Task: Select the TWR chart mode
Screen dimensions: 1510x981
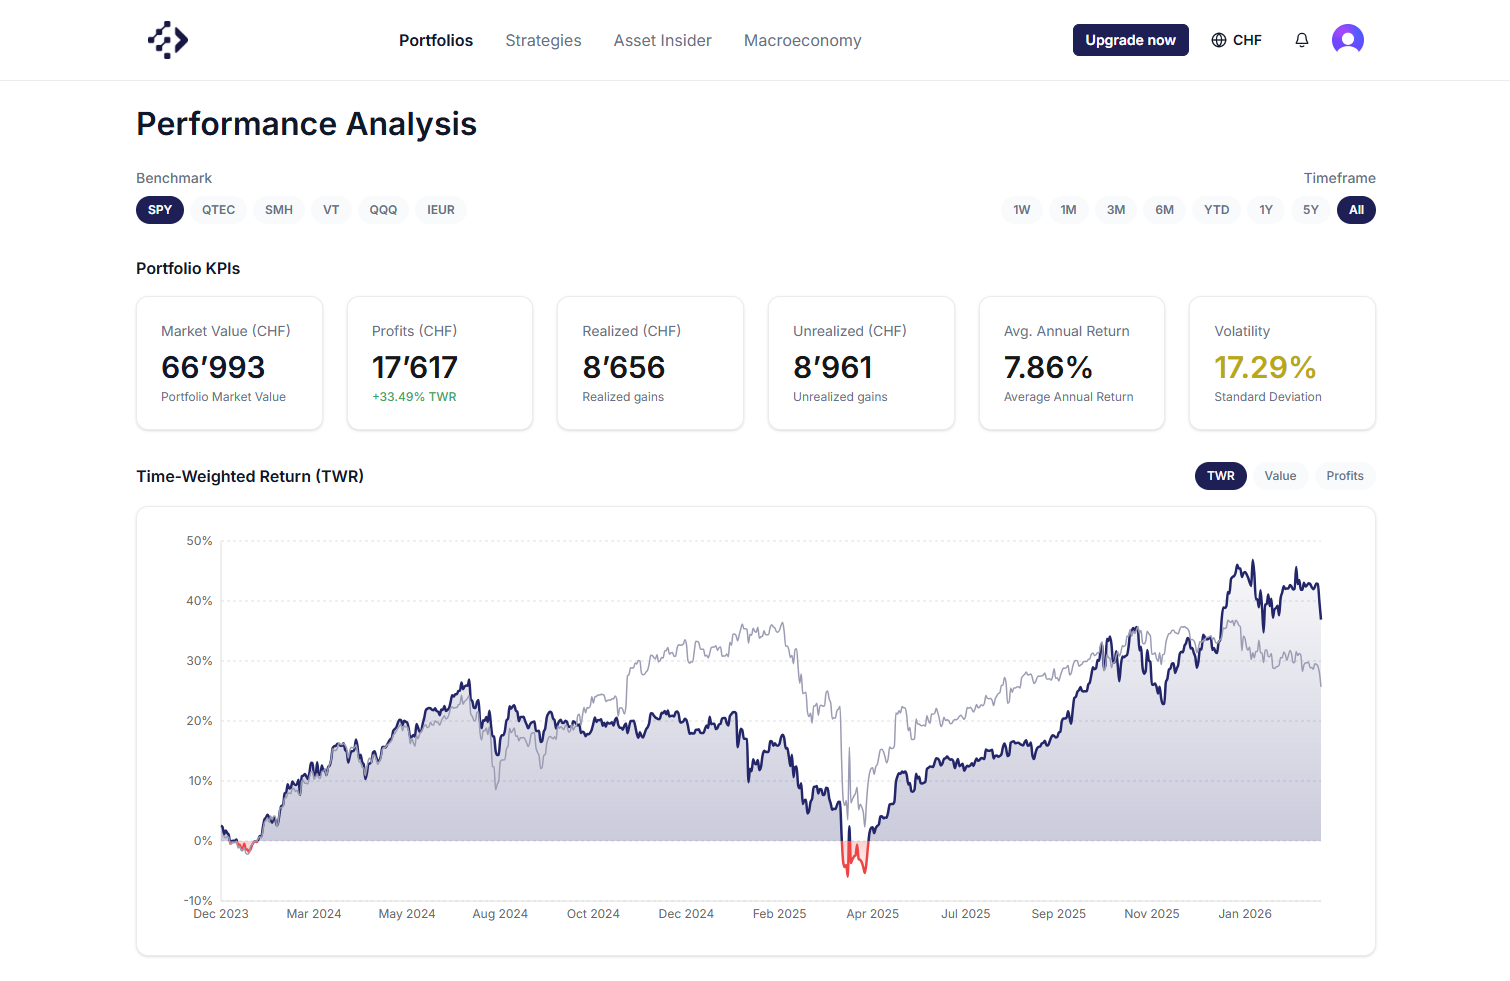Action: (1220, 476)
